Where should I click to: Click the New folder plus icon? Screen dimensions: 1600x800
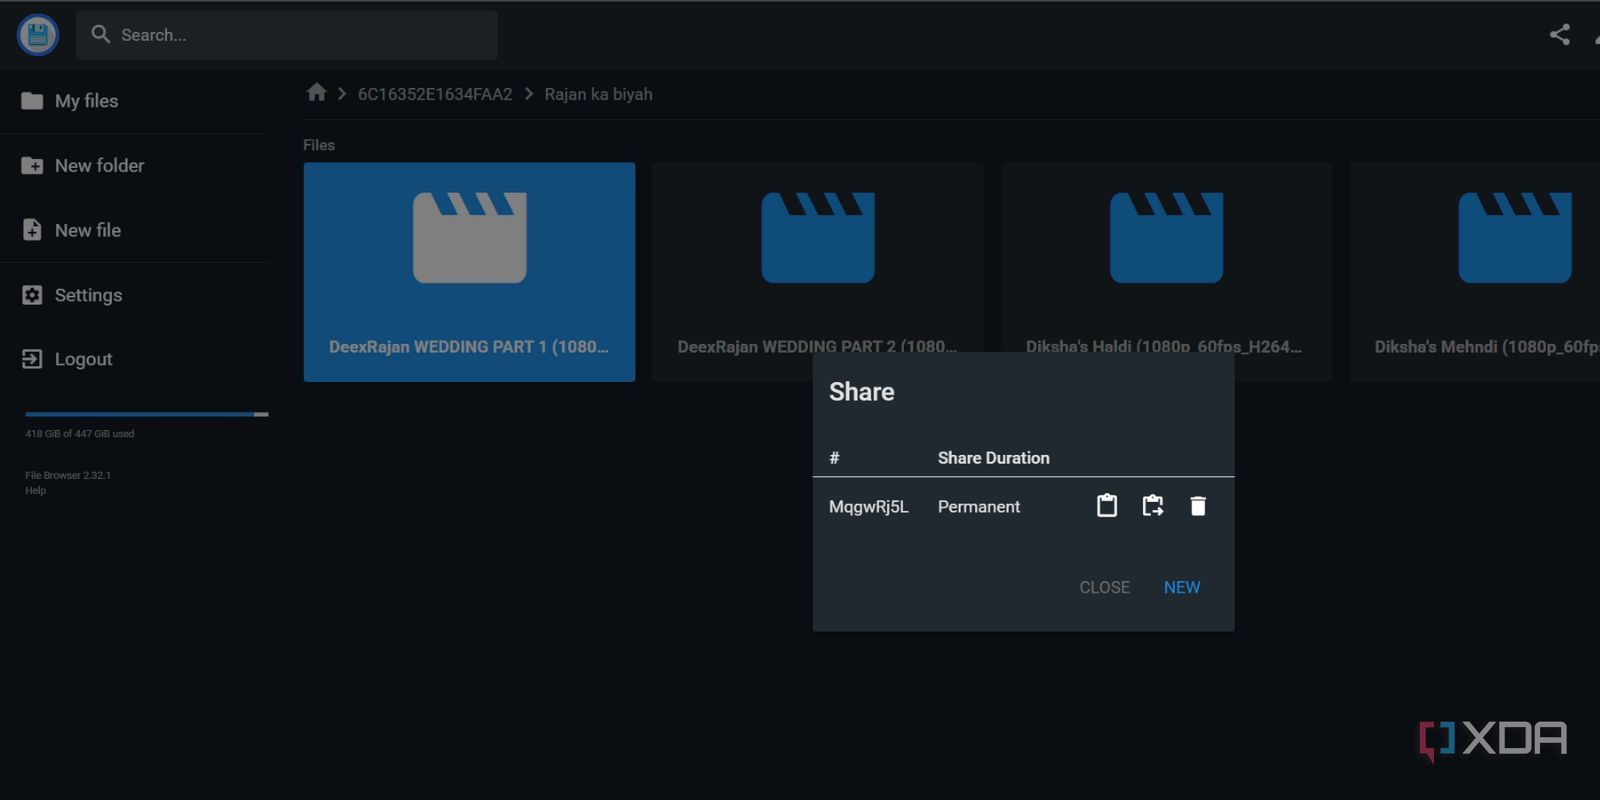point(32,166)
